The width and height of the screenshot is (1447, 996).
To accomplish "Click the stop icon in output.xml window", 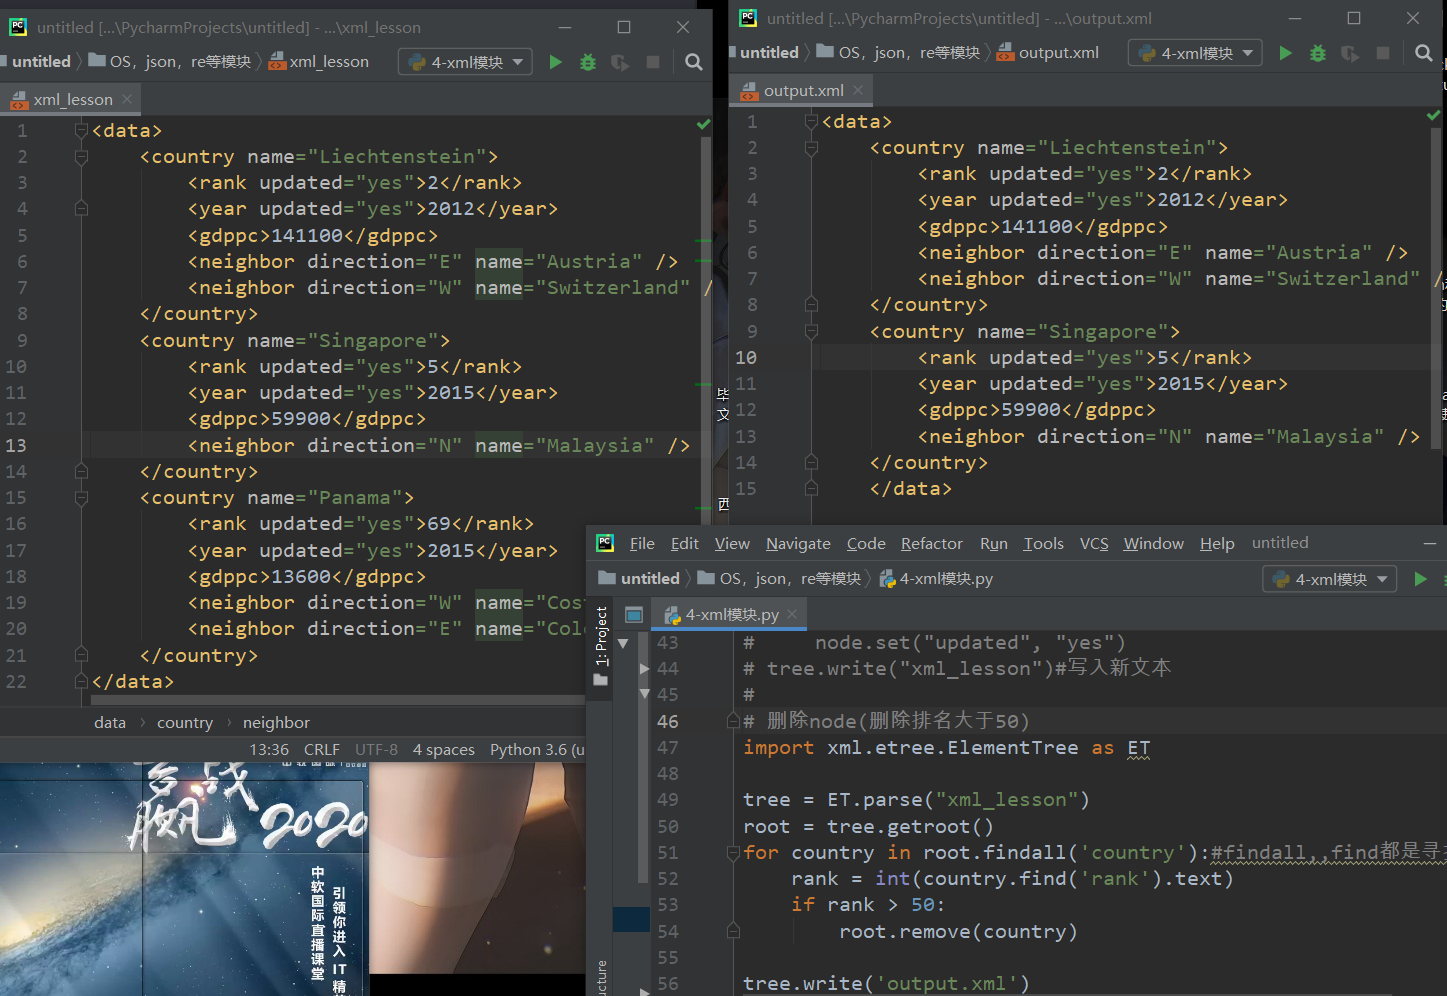I will pyautogui.click(x=1383, y=53).
